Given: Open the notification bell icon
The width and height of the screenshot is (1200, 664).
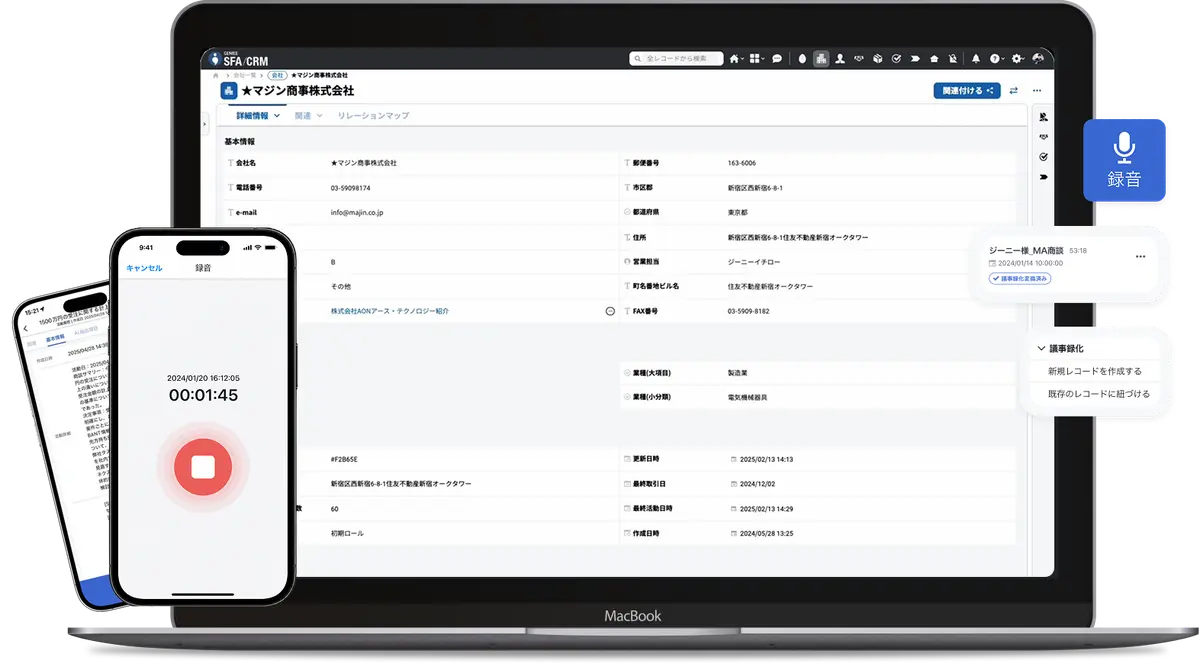Looking at the screenshot, I should tap(976, 59).
